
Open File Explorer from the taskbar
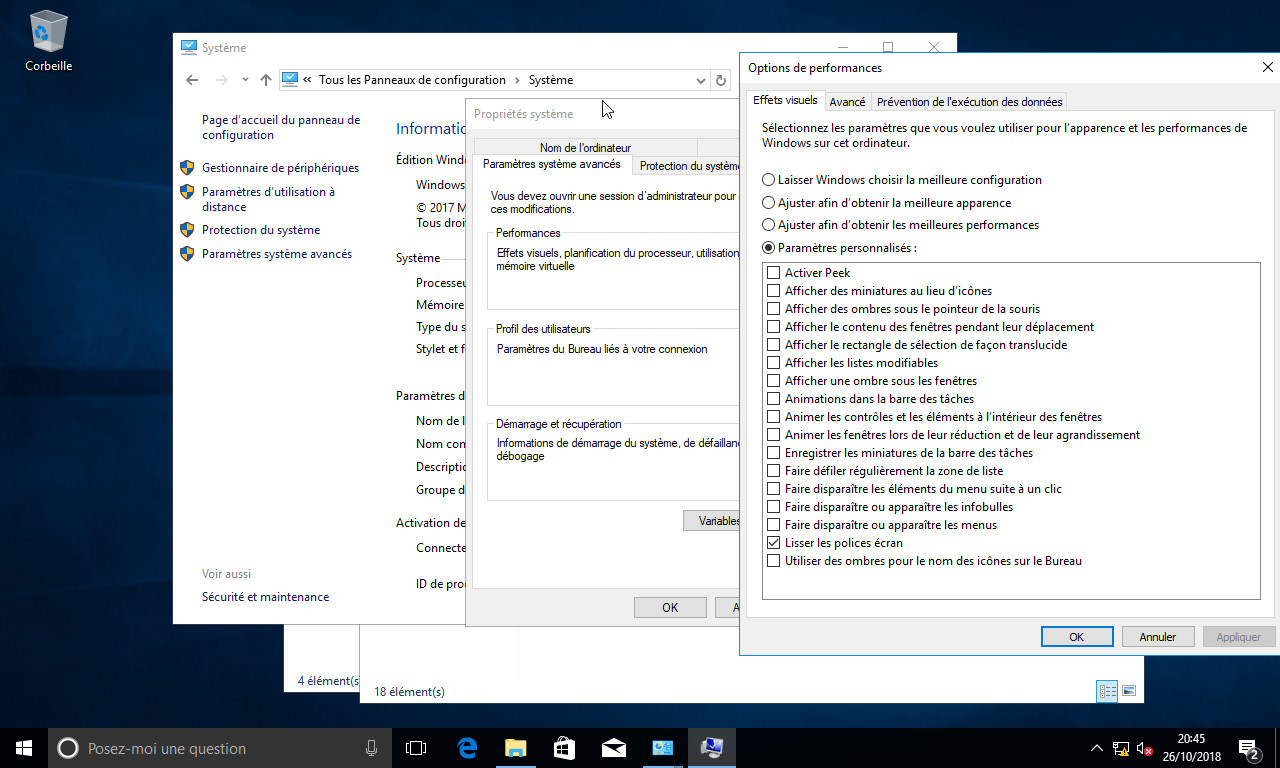(515, 748)
